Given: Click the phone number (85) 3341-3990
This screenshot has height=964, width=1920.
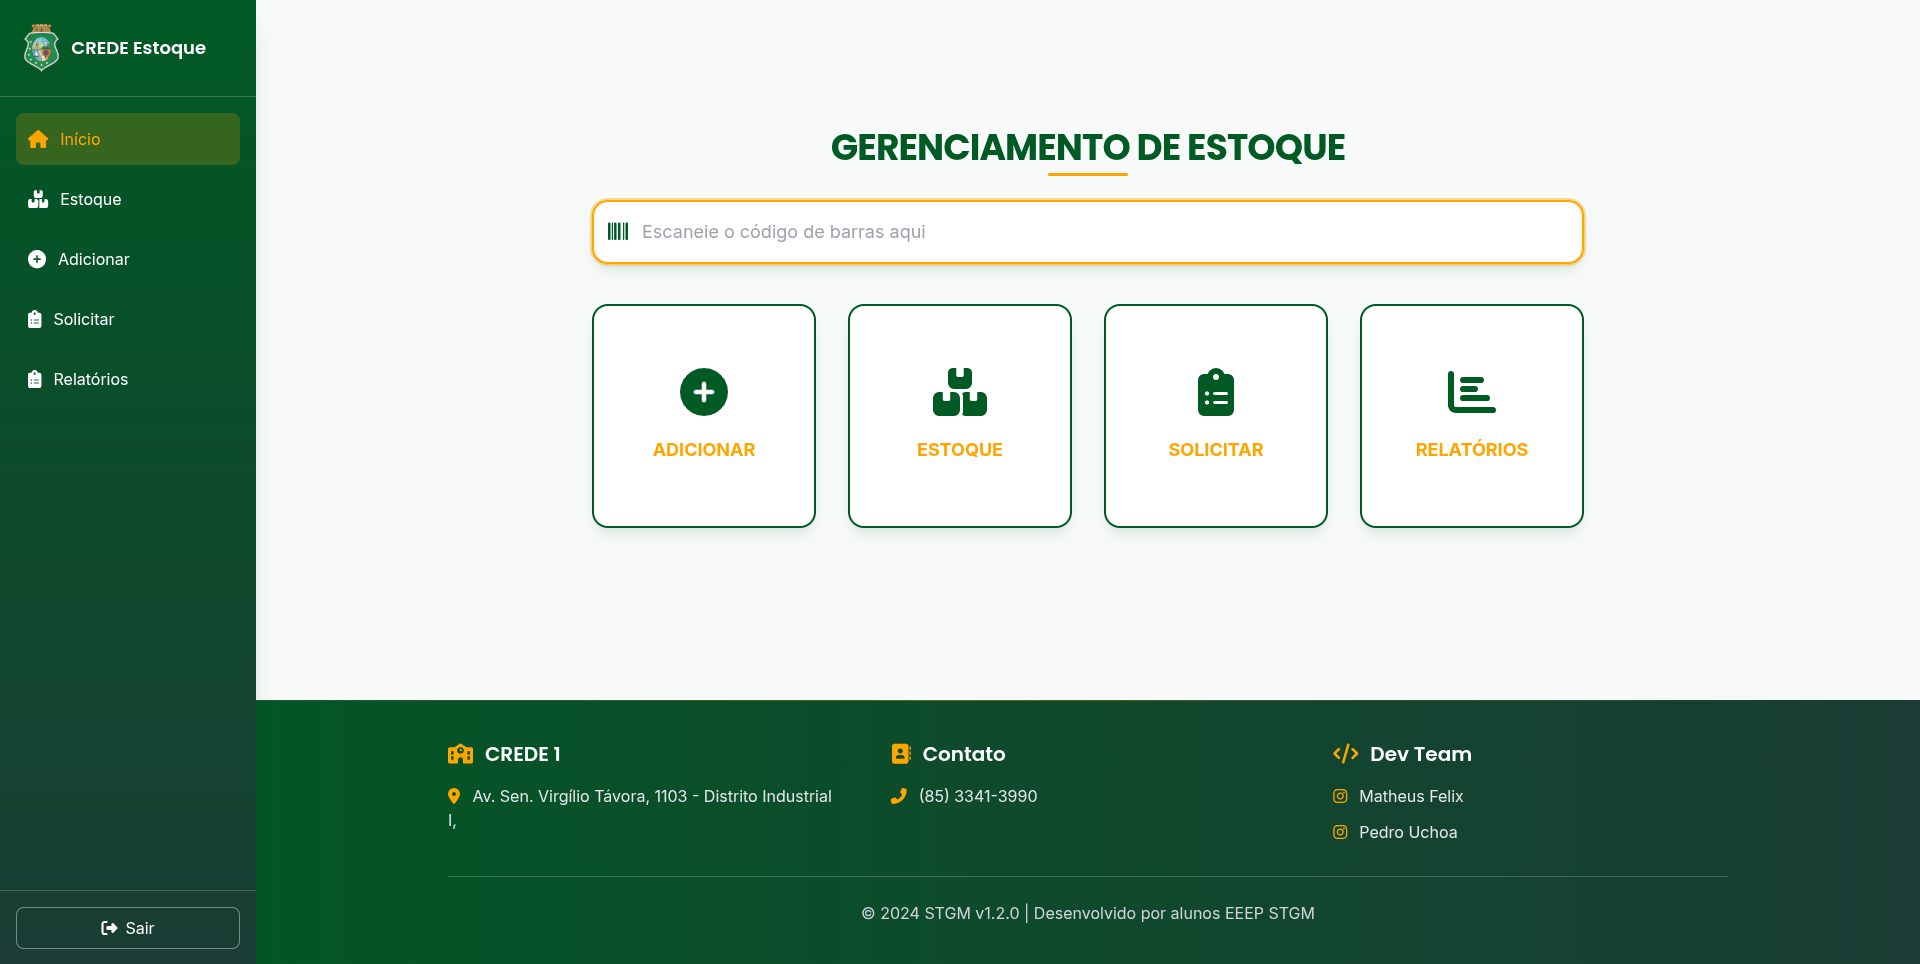Looking at the screenshot, I should coord(978,796).
